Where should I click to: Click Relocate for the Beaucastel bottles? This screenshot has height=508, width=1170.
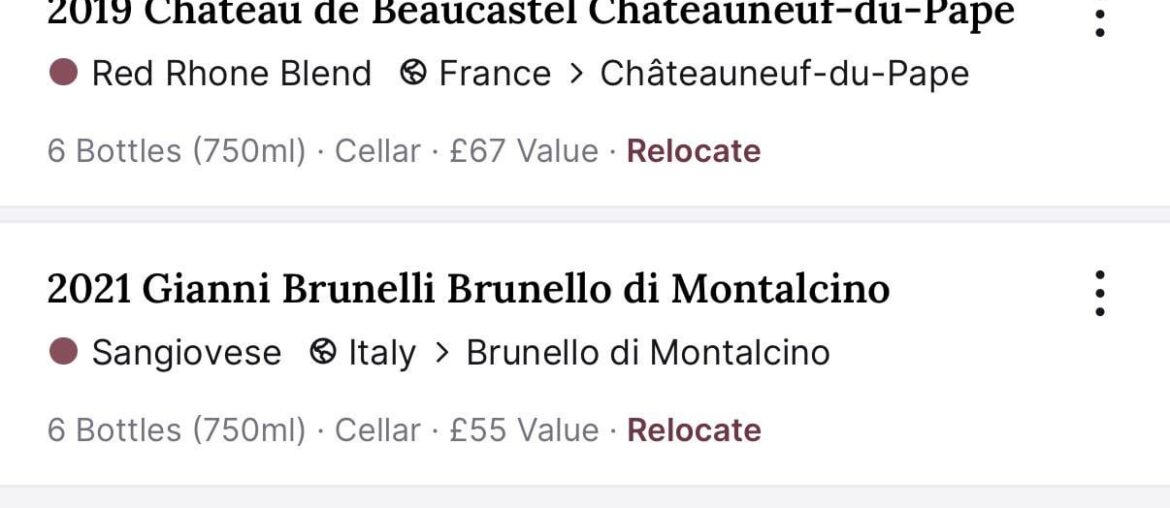pos(693,152)
